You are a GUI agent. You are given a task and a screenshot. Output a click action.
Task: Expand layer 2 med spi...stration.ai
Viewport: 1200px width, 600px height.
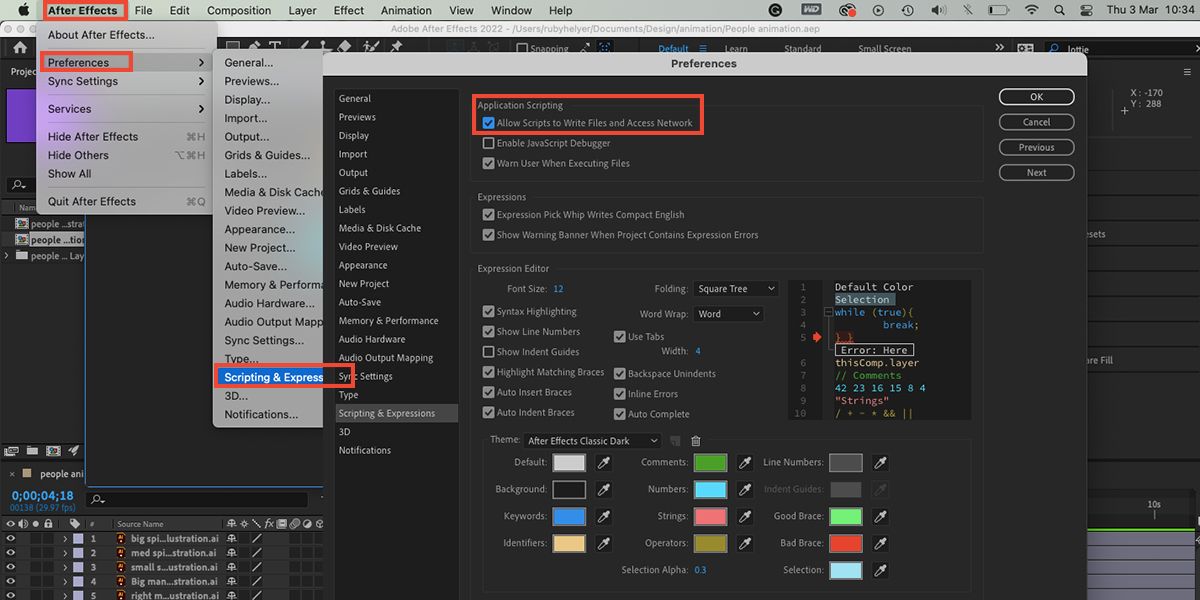66,553
